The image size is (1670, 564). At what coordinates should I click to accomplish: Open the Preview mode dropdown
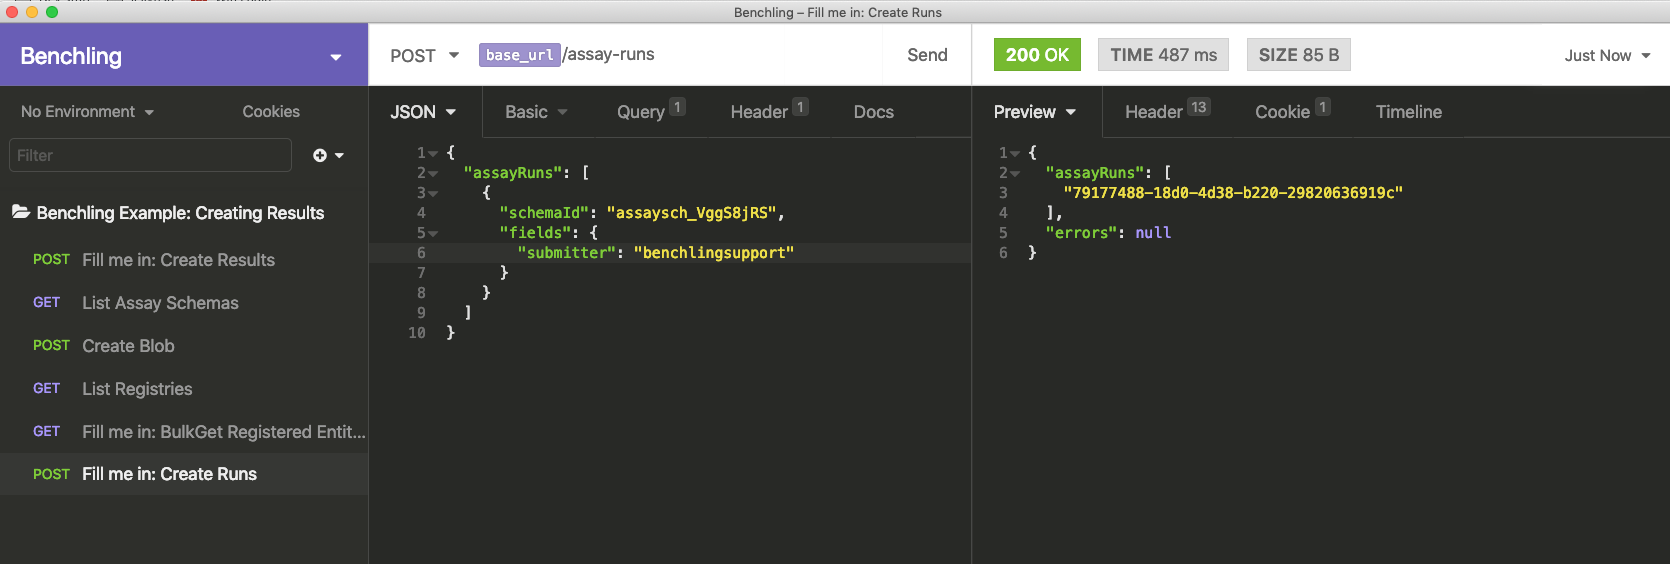click(1035, 112)
